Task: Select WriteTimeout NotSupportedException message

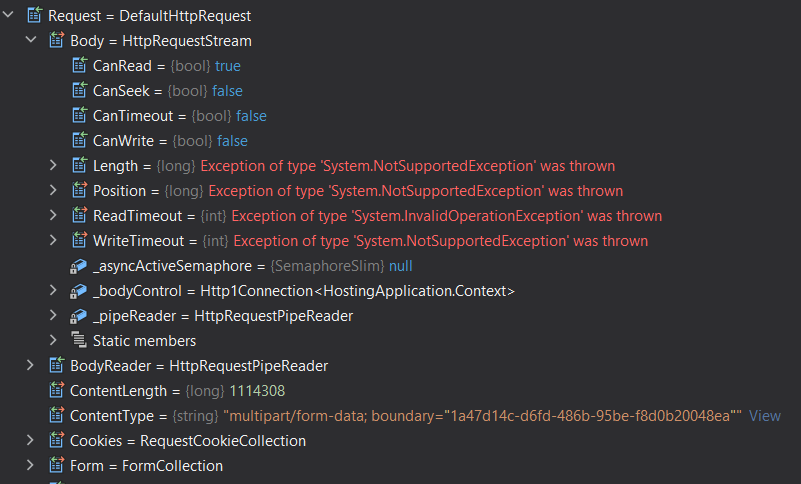Action: [441, 241]
